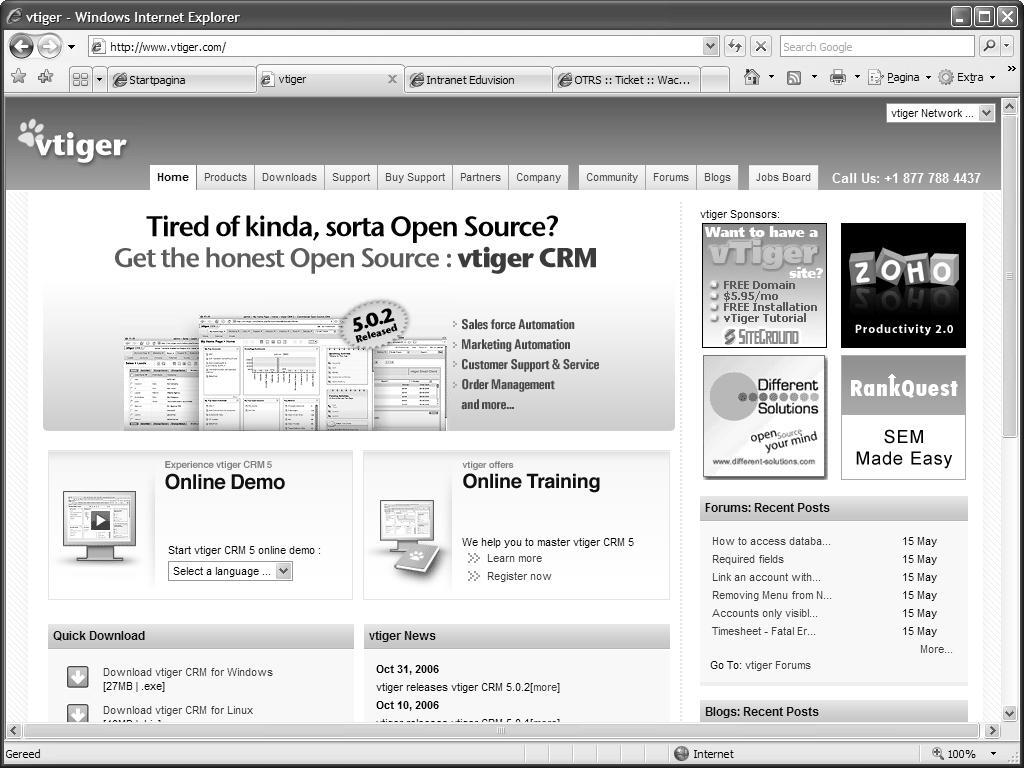Click the Learn more link
1024x768 pixels.
[x=514, y=558]
